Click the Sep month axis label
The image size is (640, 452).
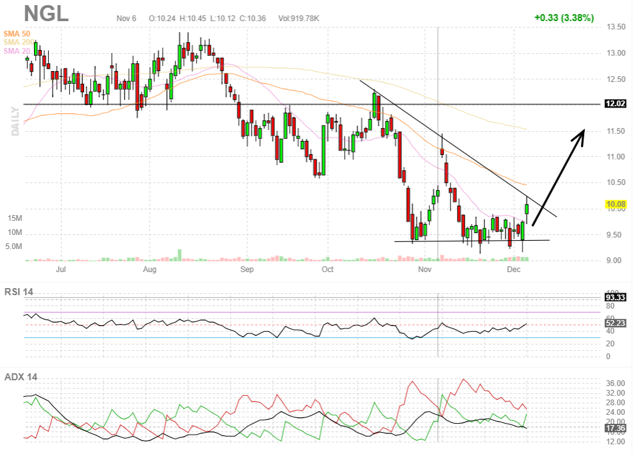point(247,269)
